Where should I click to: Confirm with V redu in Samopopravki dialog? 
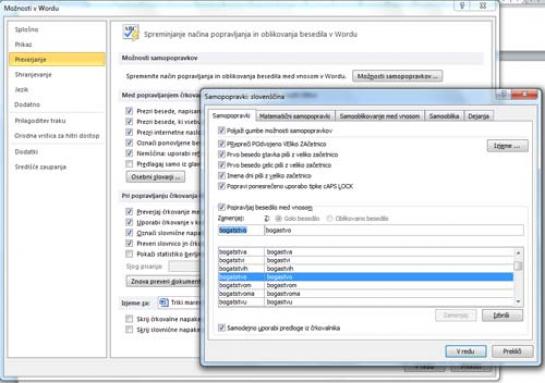tap(466, 351)
